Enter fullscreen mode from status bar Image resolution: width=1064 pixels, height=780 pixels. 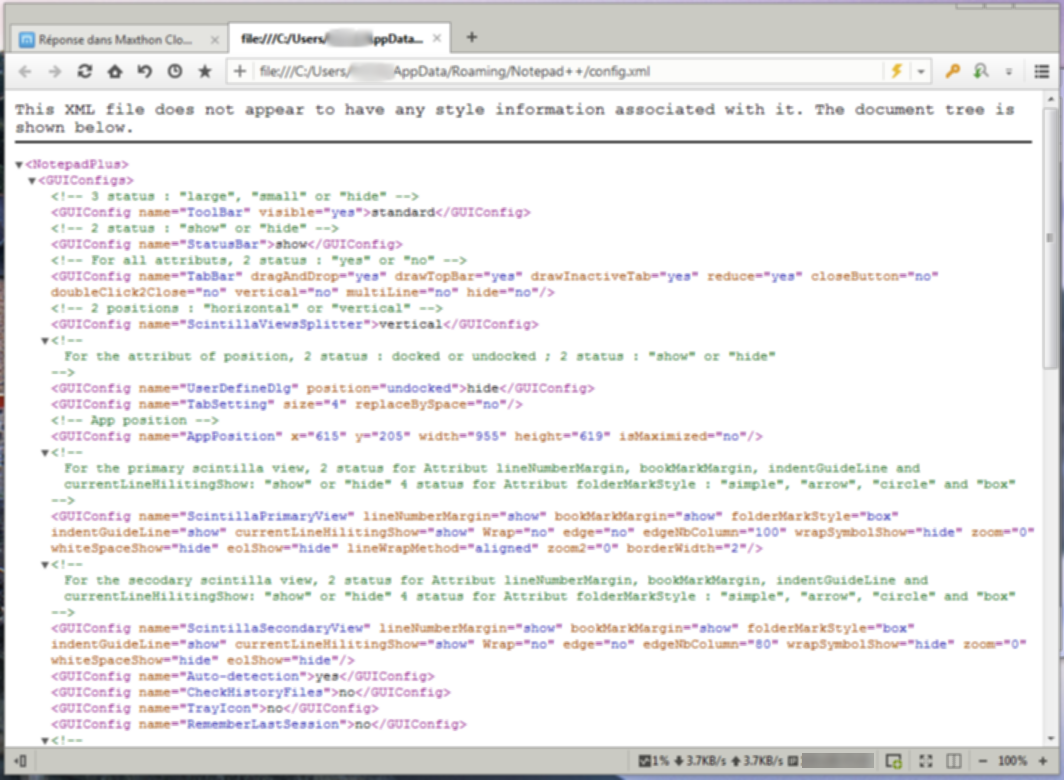click(x=926, y=761)
